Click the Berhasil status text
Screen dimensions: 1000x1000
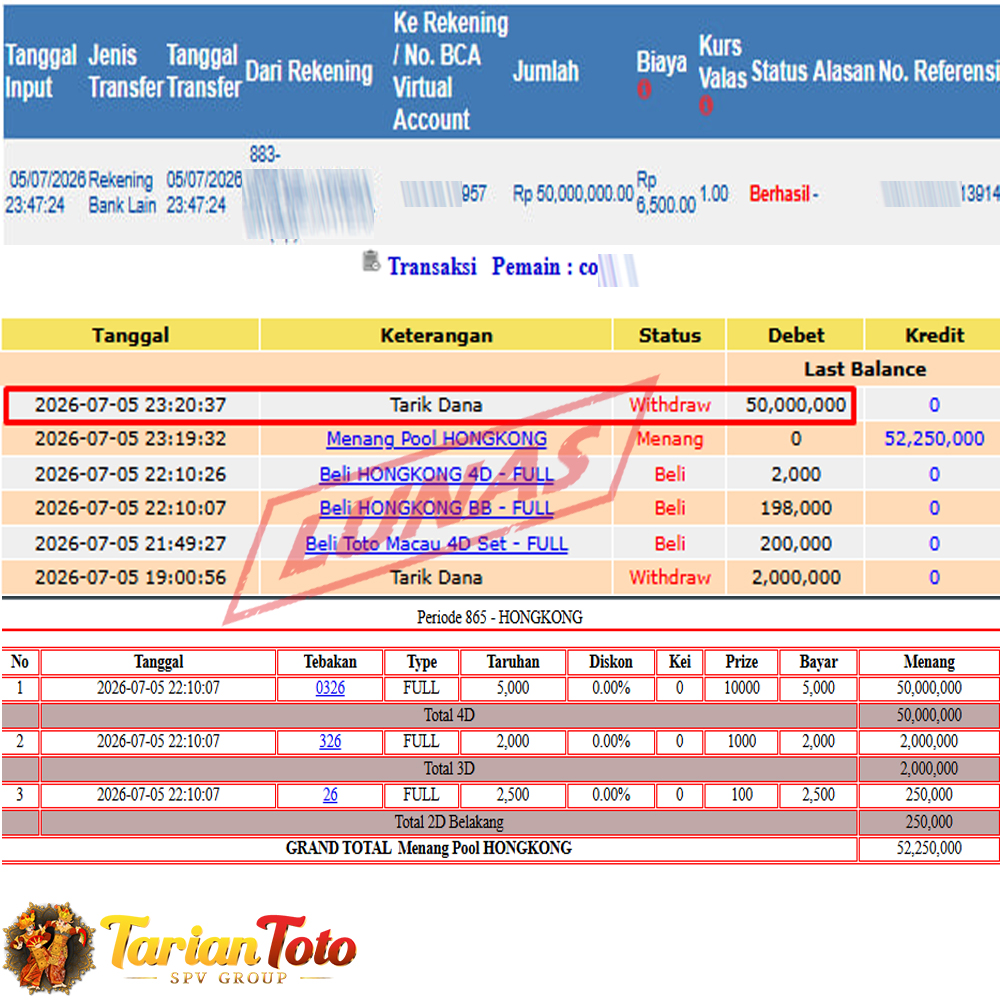click(779, 193)
